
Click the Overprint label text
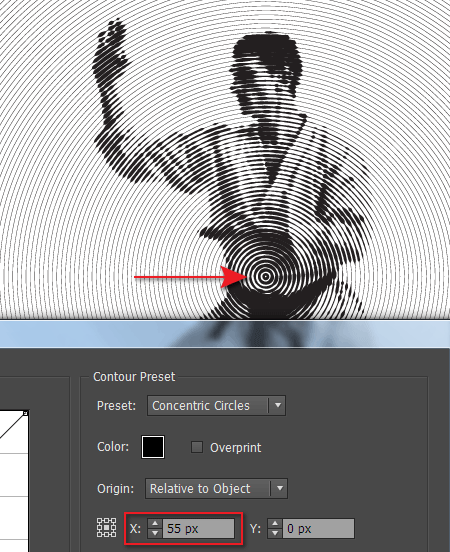[x=236, y=447]
